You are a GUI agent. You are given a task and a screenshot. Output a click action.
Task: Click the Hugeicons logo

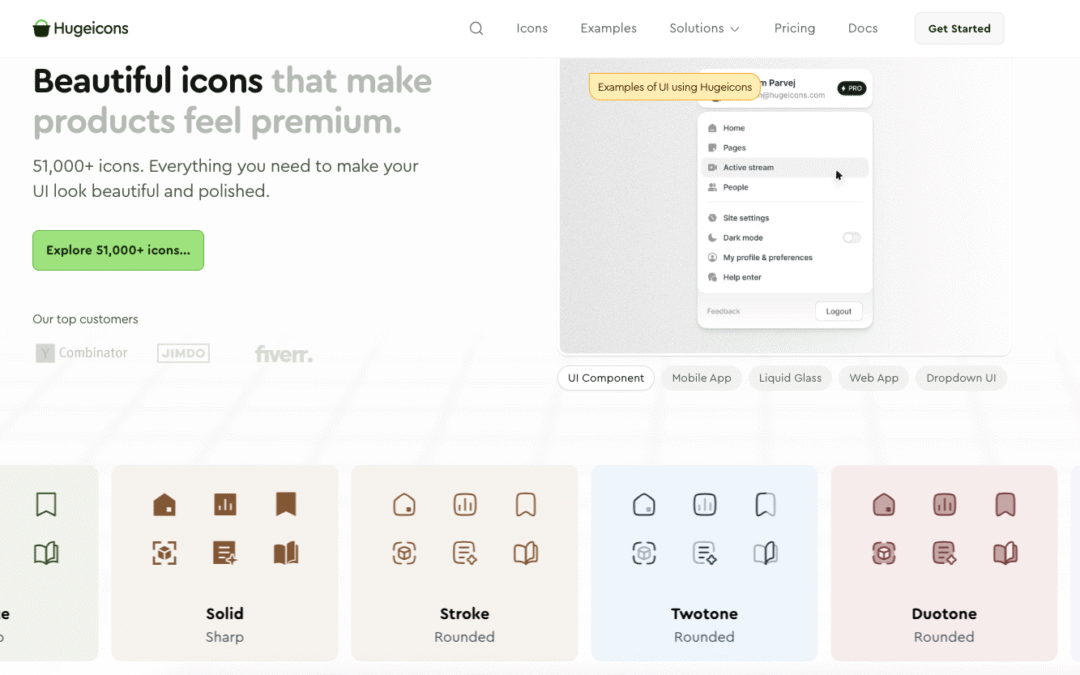(81, 28)
